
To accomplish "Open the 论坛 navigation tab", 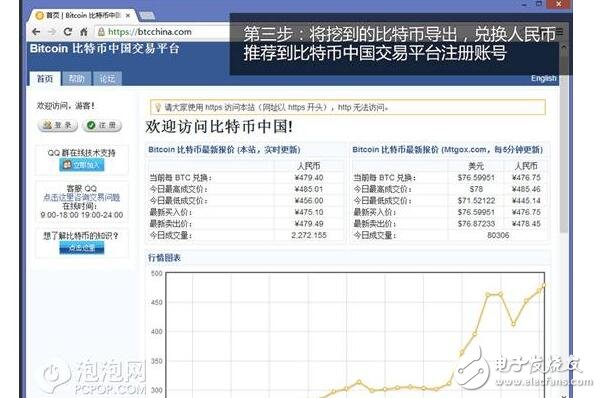I will [107, 79].
